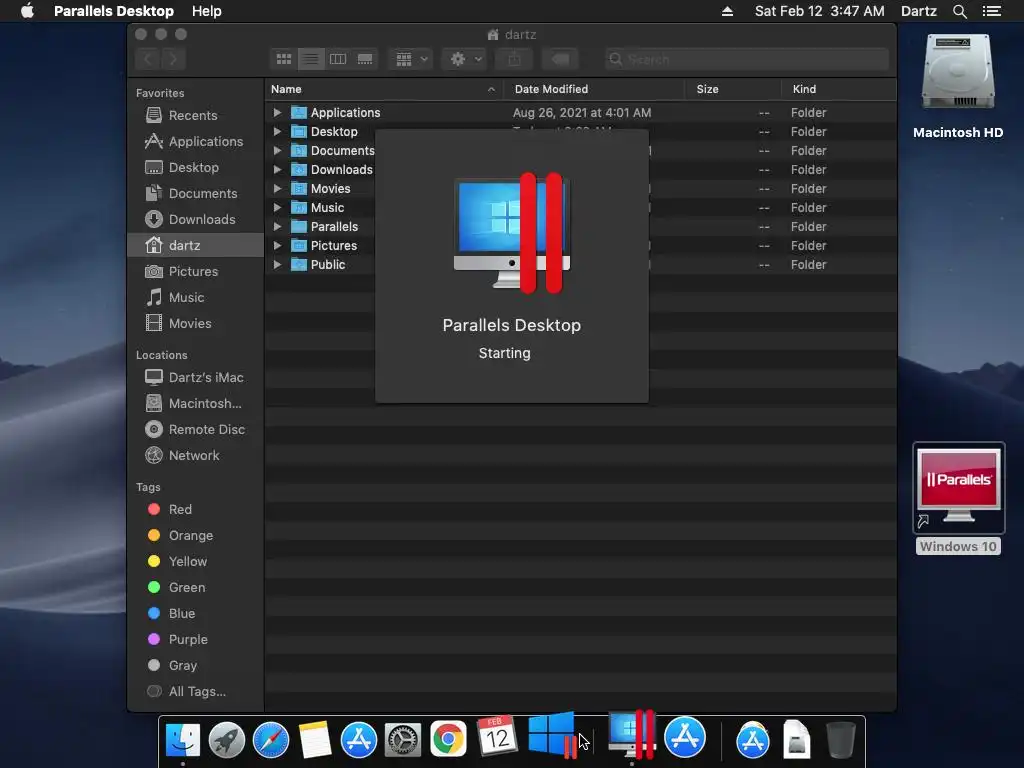Click the Finder forward arrow
The image size is (1024, 768).
click(x=173, y=59)
